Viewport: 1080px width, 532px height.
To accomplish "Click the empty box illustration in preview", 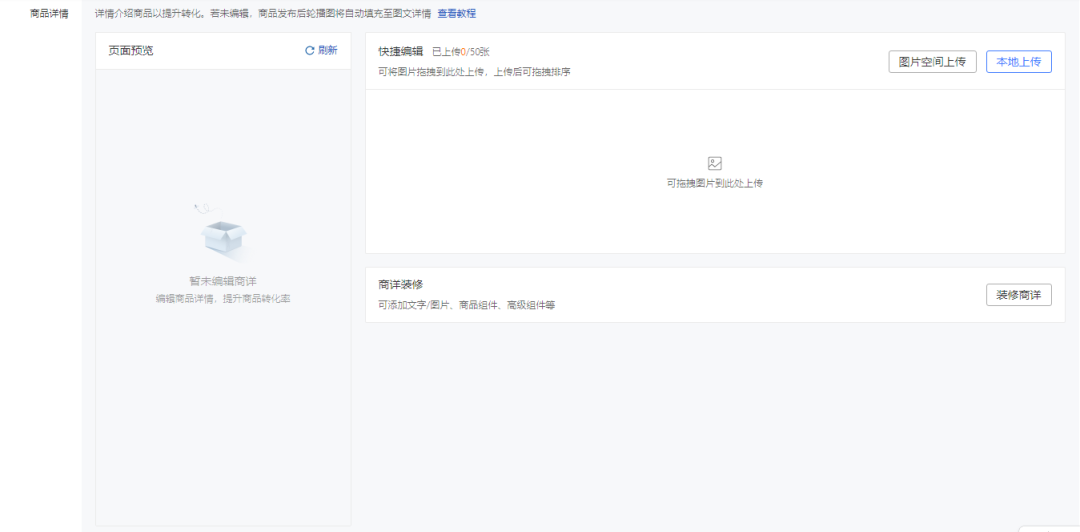I will pyautogui.click(x=222, y=233).
